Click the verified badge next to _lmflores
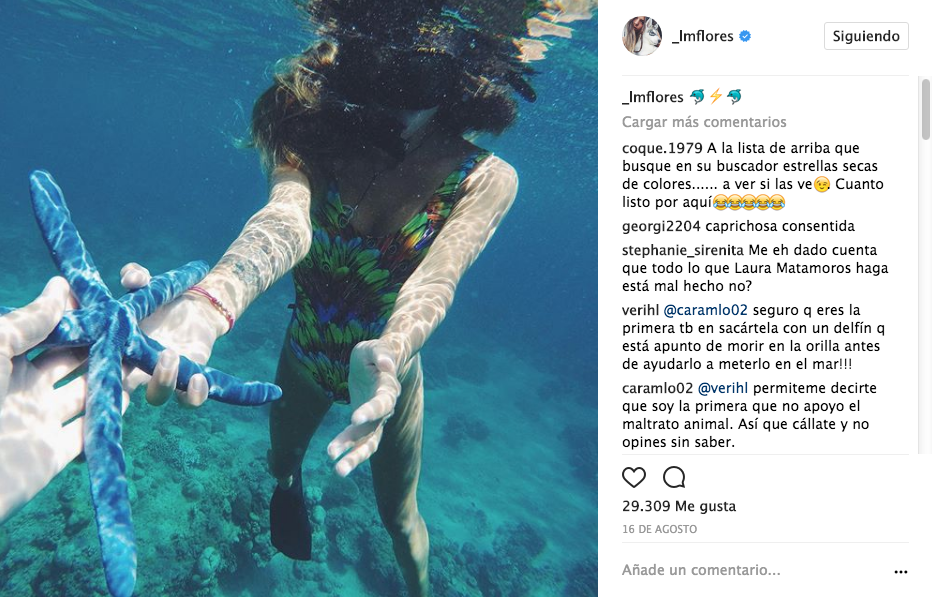Screen dimensions: 932x597 pos(745,36)
